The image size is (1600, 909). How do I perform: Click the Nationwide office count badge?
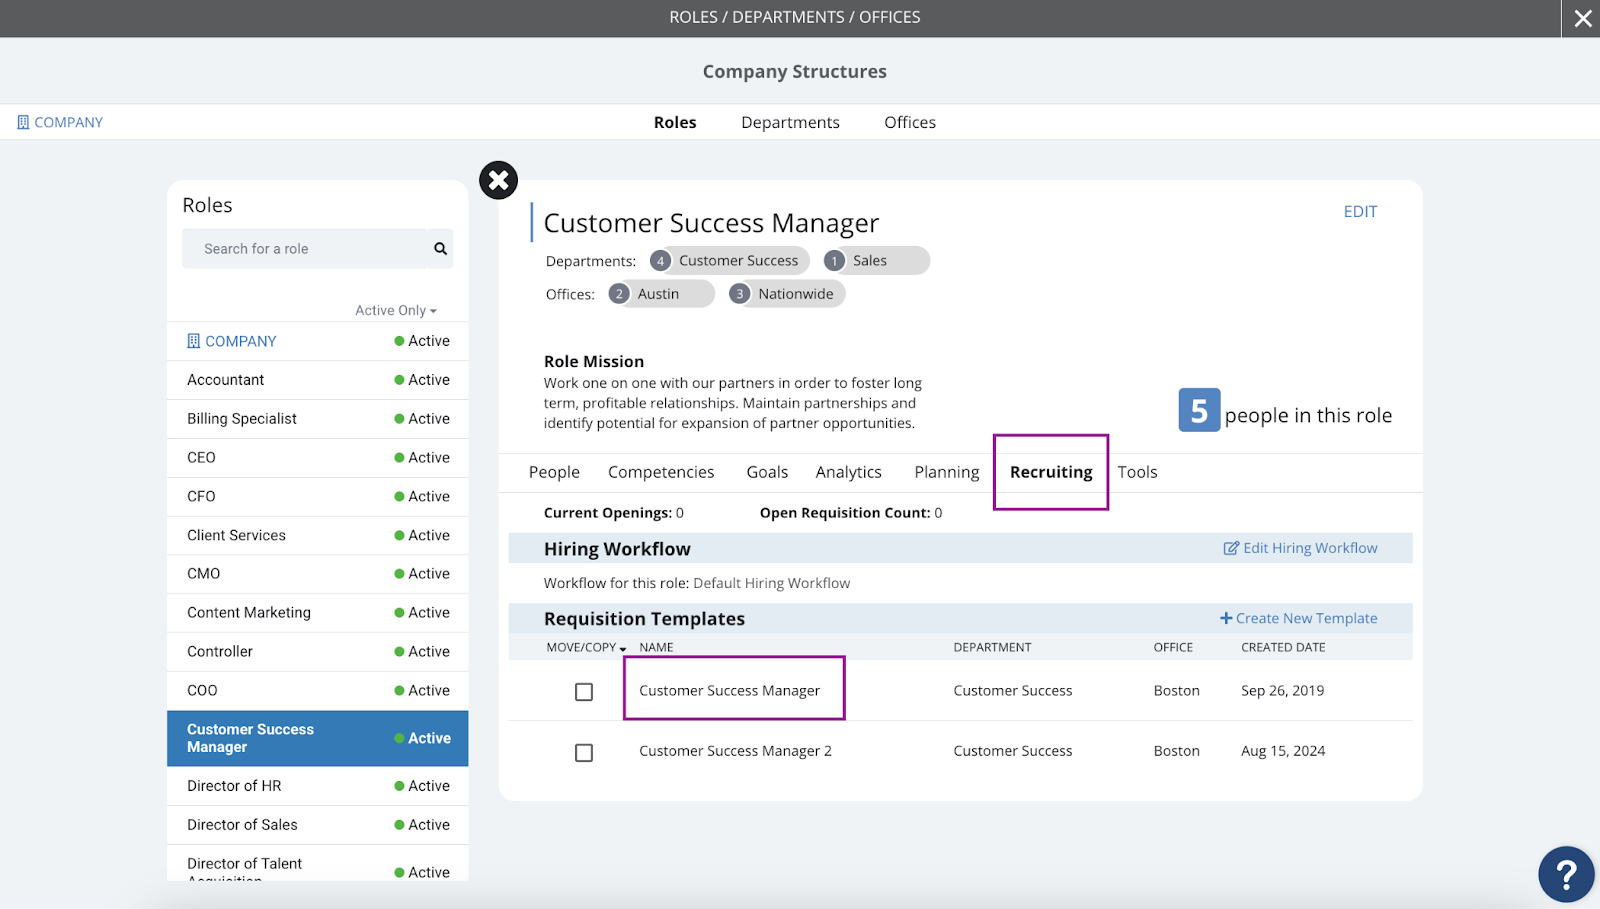tap(739, 294)
